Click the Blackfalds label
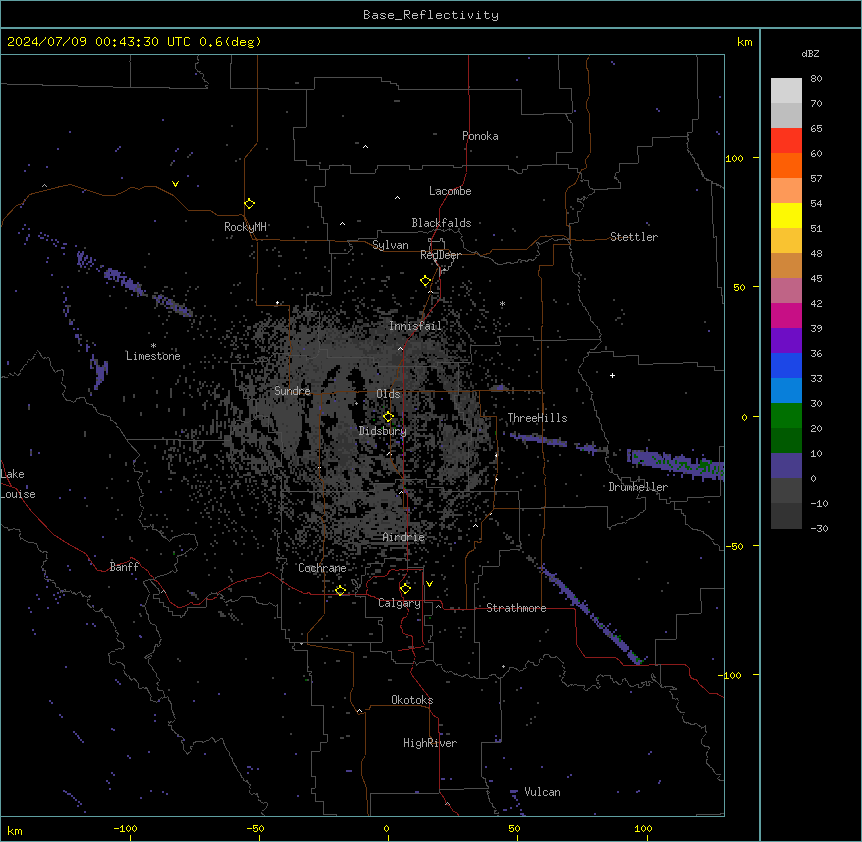 point(441,223)
